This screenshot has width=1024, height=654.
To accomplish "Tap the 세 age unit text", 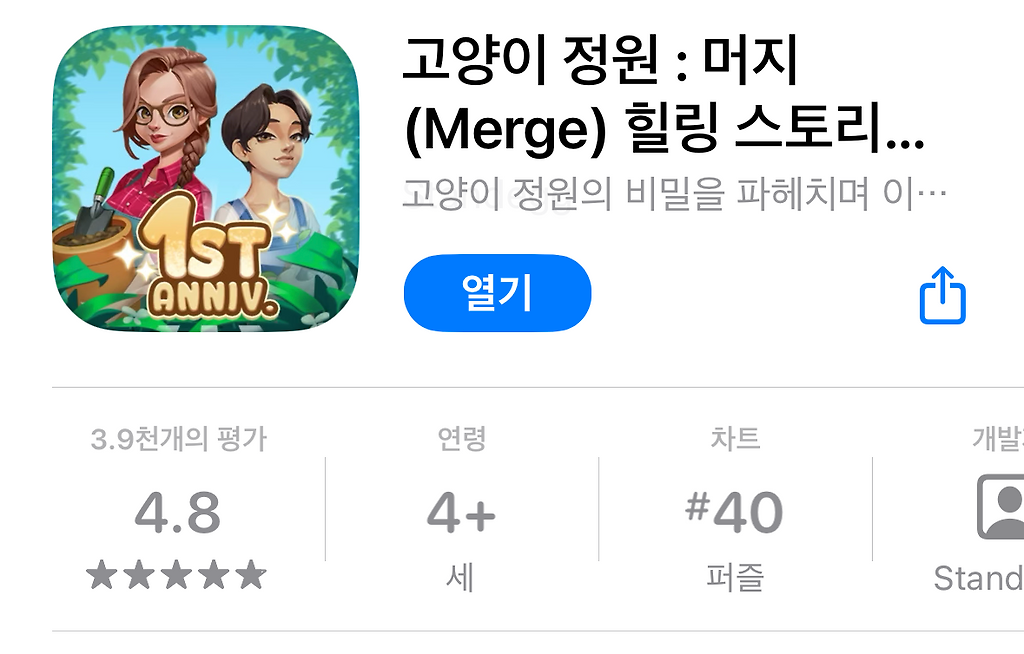I will point(460,578).
